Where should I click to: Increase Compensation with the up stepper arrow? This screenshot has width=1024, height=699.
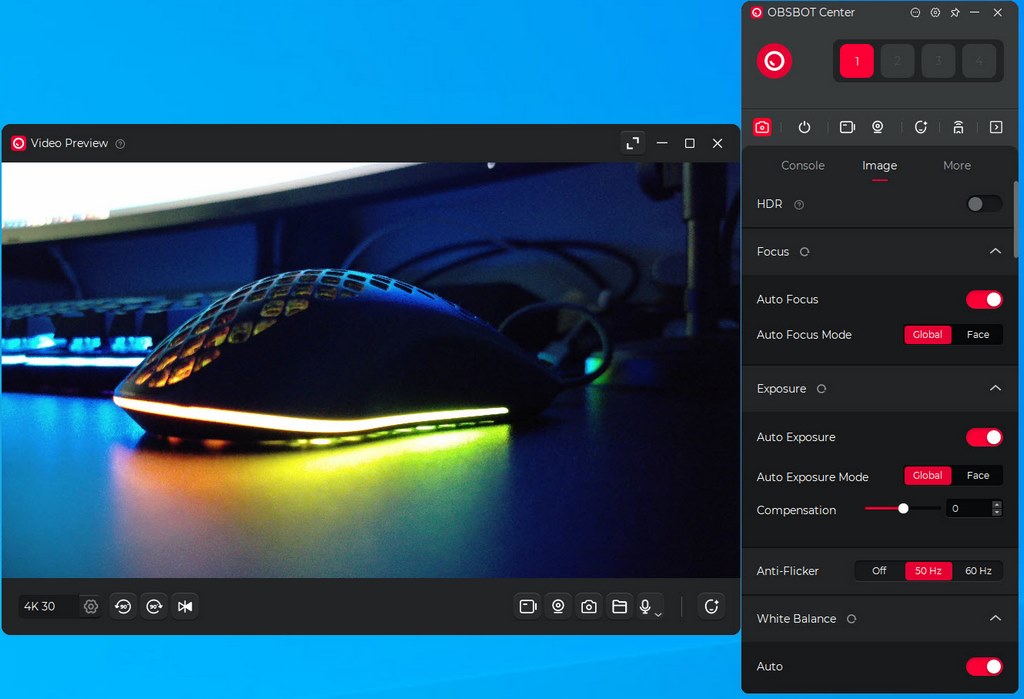click(997, 504)
